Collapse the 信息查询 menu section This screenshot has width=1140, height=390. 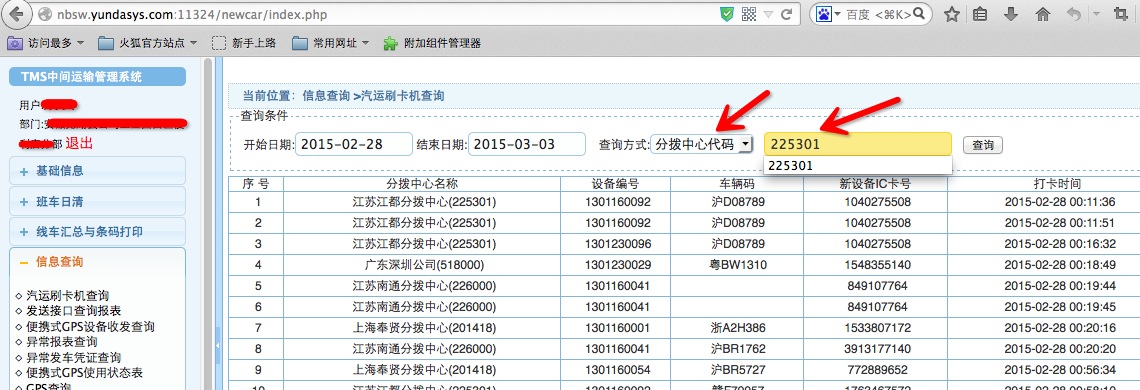coord(97,262)
